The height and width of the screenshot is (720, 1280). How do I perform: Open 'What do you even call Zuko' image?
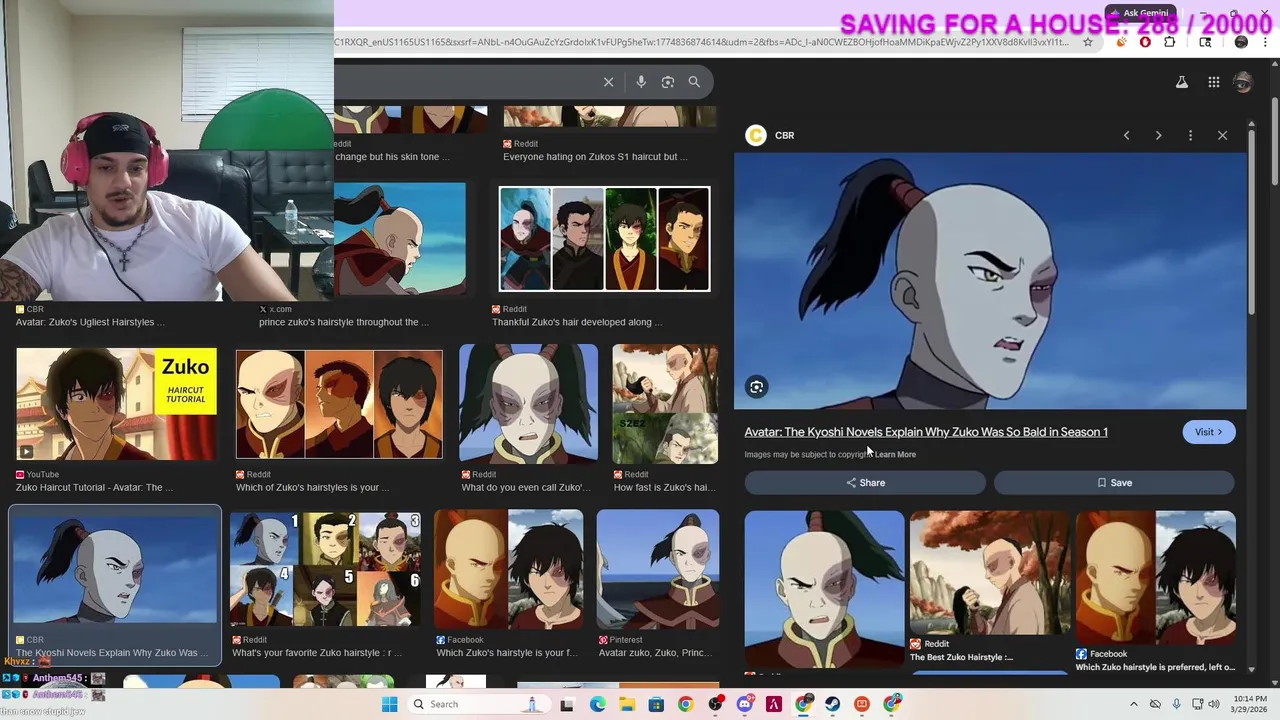click(x=528, y=404)
